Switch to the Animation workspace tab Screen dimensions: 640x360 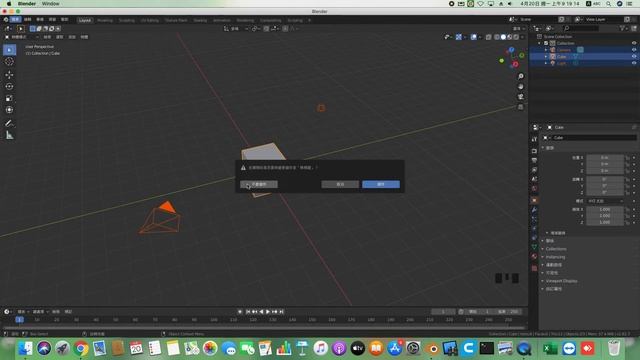222,20
